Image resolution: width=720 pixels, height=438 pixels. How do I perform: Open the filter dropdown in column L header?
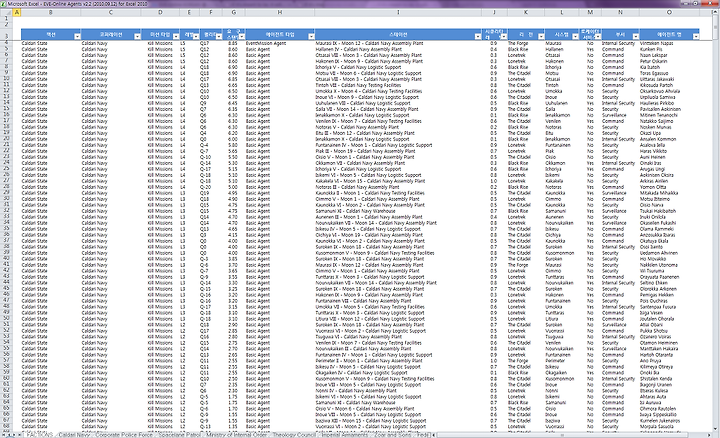pos(575,36)
